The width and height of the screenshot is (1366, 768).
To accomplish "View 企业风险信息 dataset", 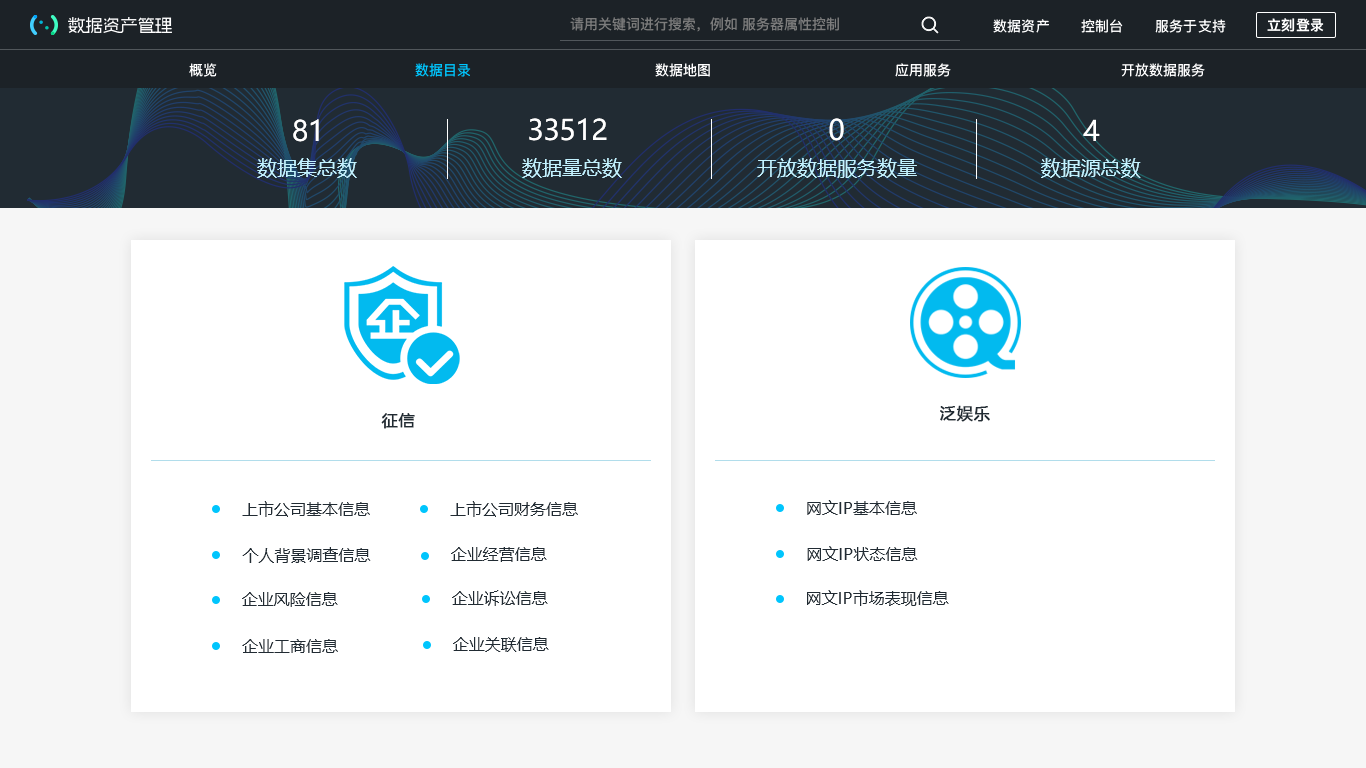I will pyautogui.click(x=290, y=599).
